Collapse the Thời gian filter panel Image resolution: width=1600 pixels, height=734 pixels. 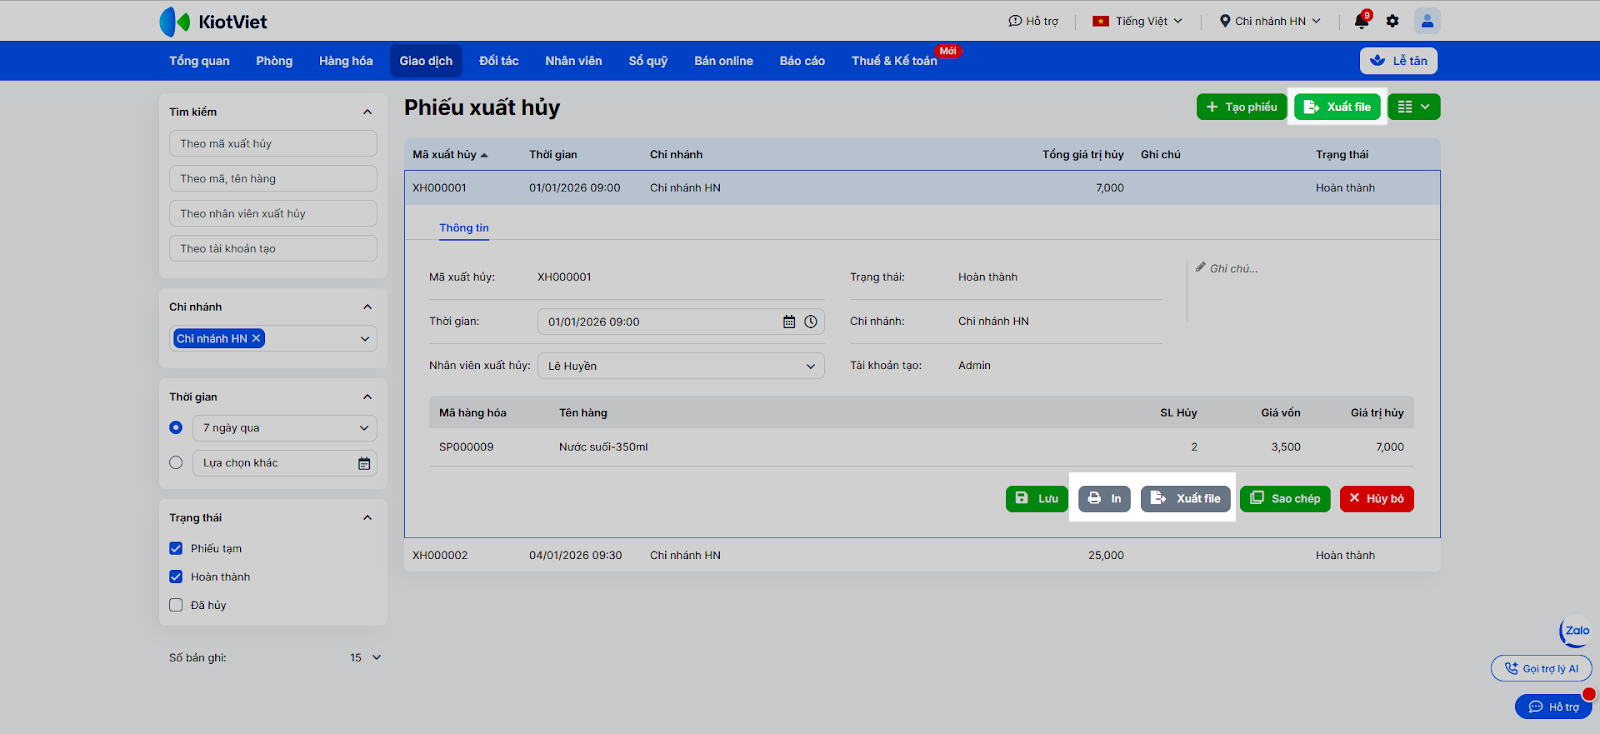pyautogui.click(x=367, y=397)
